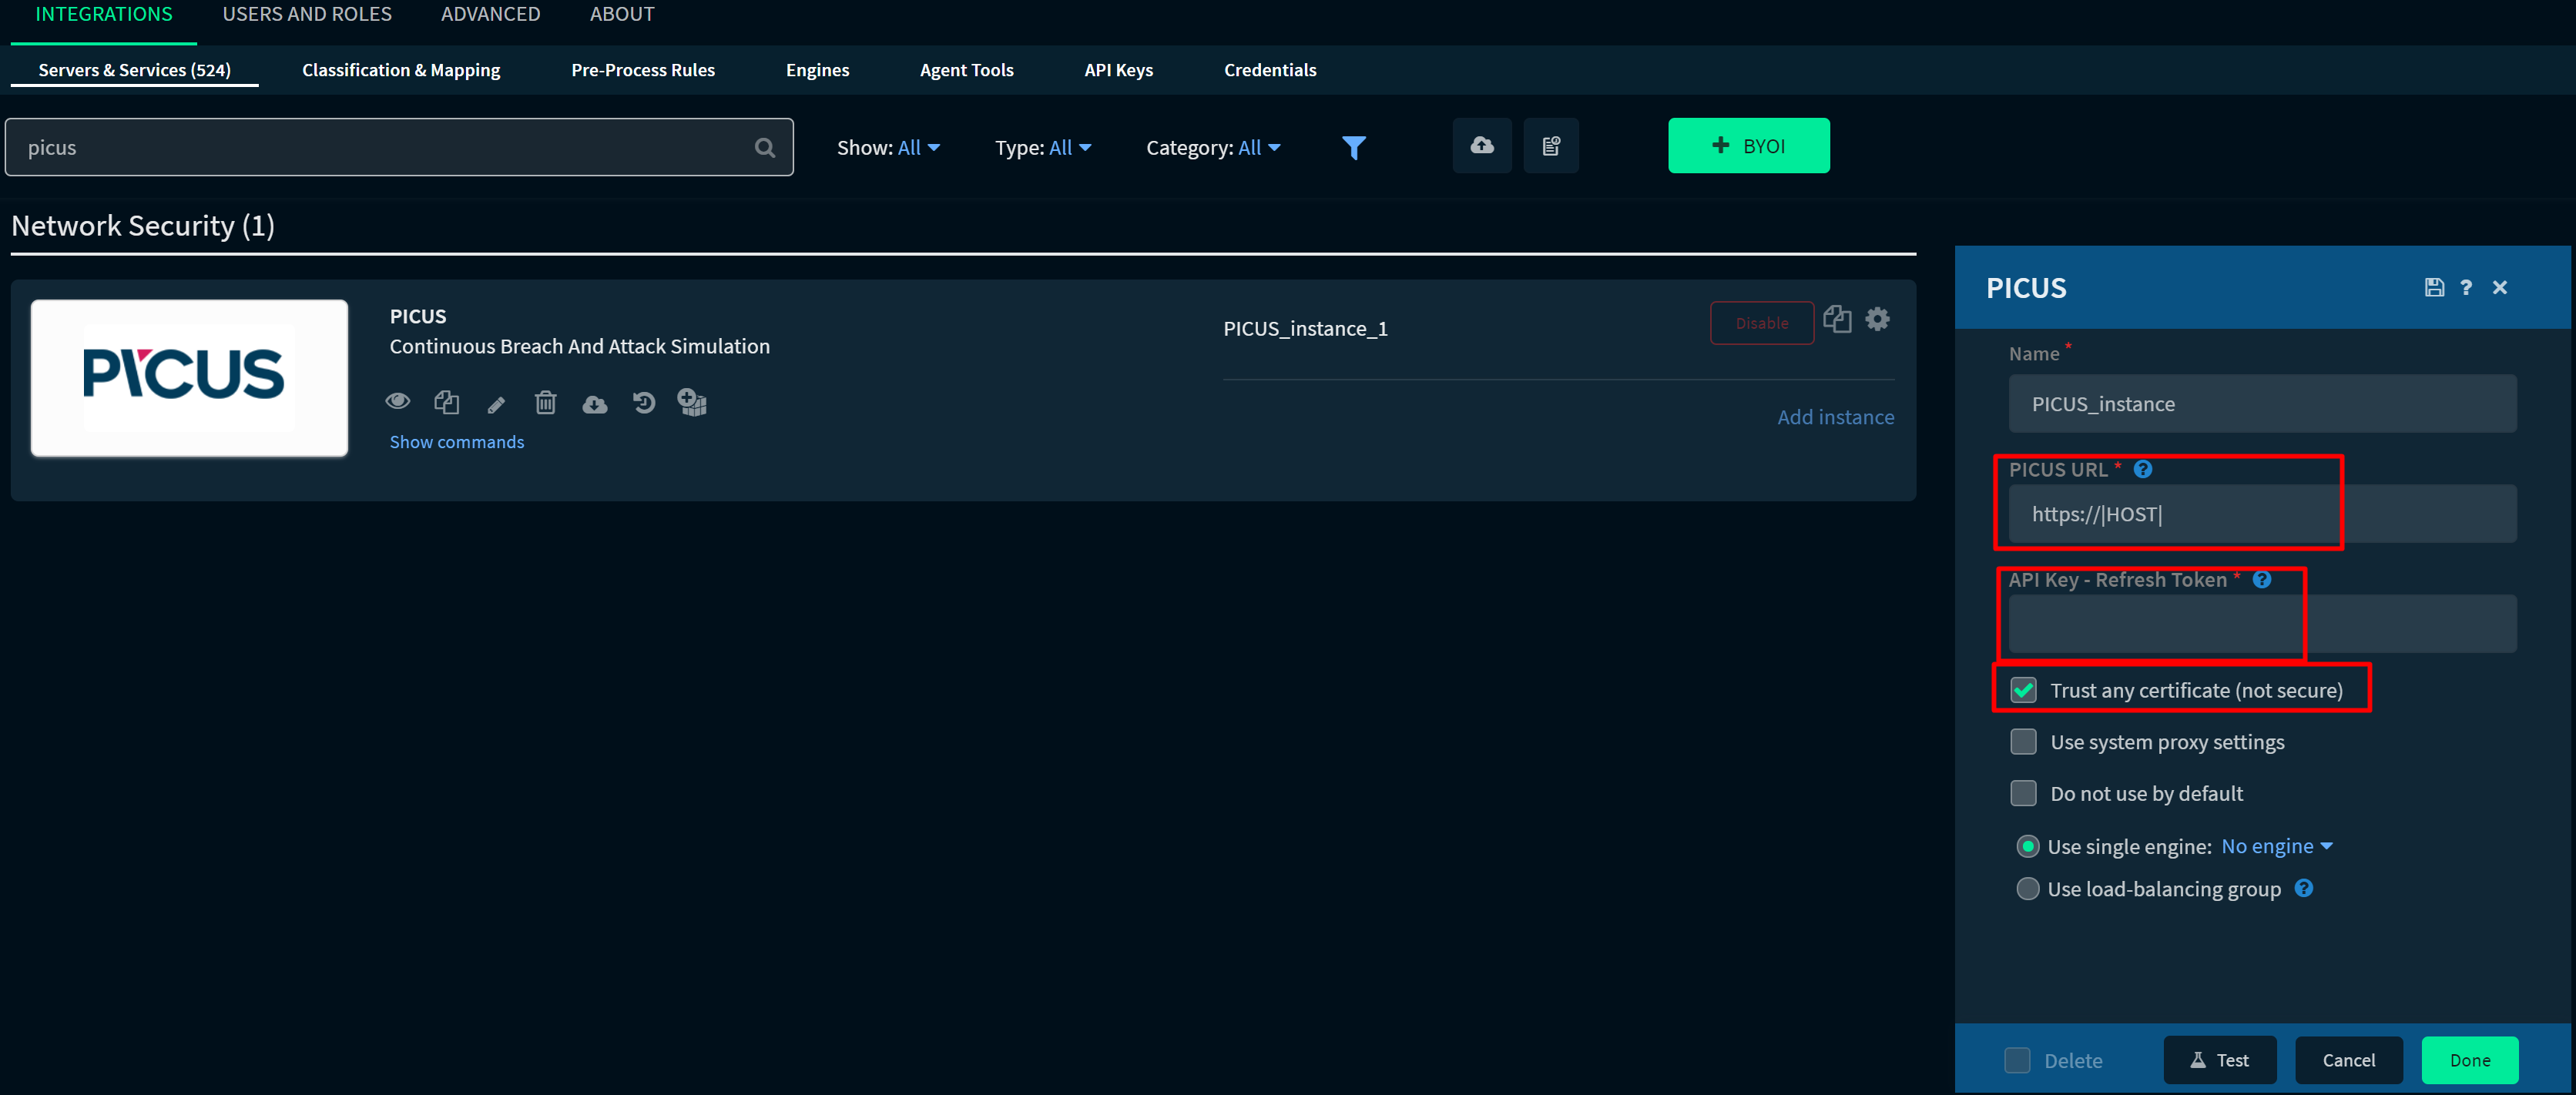The image size is (2576, 1095).
Task: Click the PICUS integration download cloud icon
Action: tap(595, 404)
